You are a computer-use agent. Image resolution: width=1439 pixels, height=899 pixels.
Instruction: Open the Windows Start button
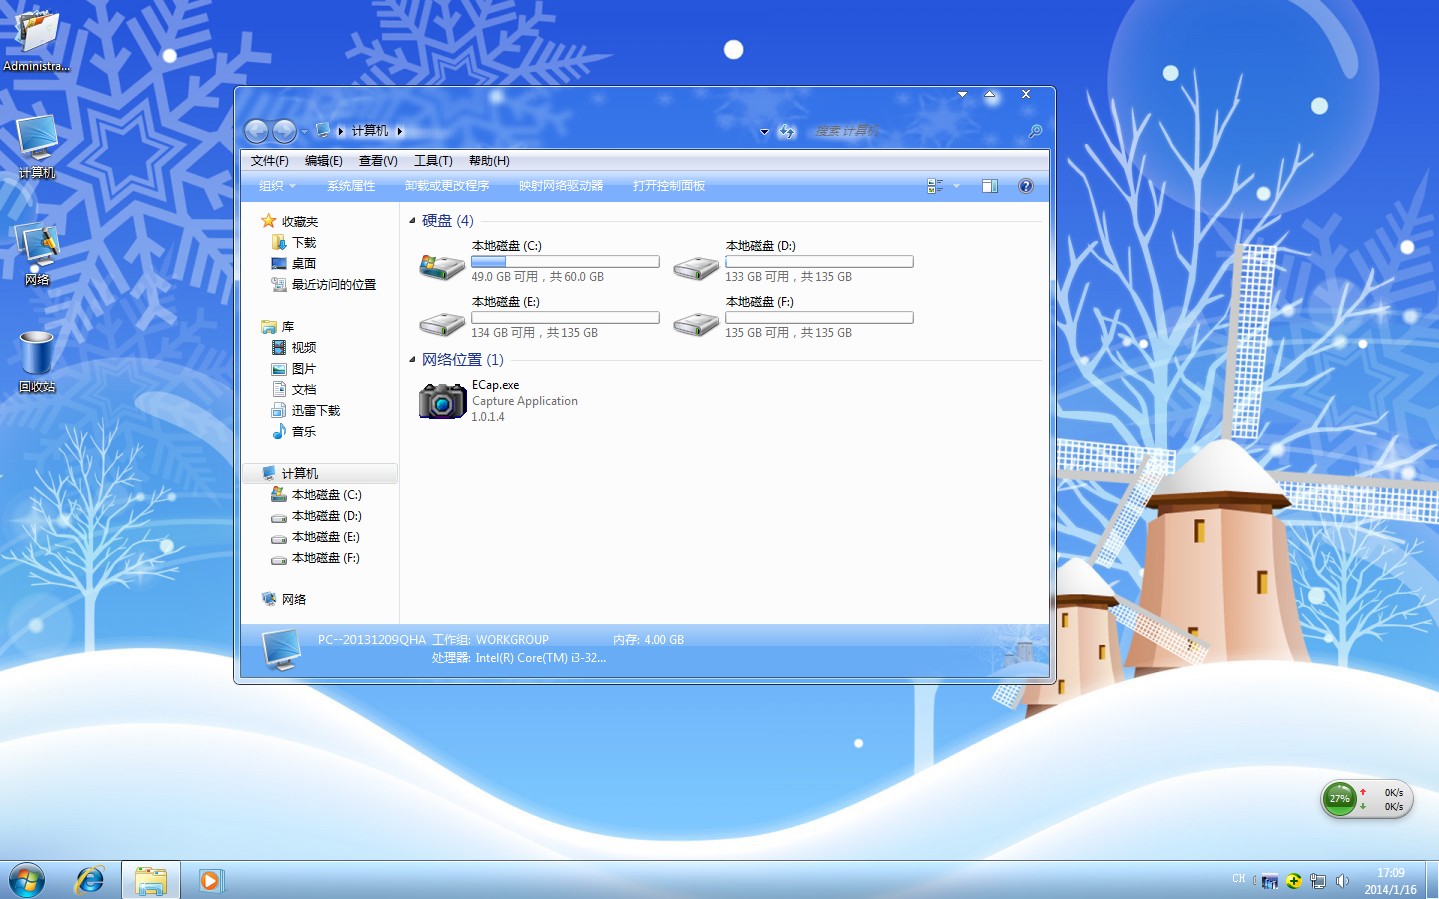tap(27, 881)
